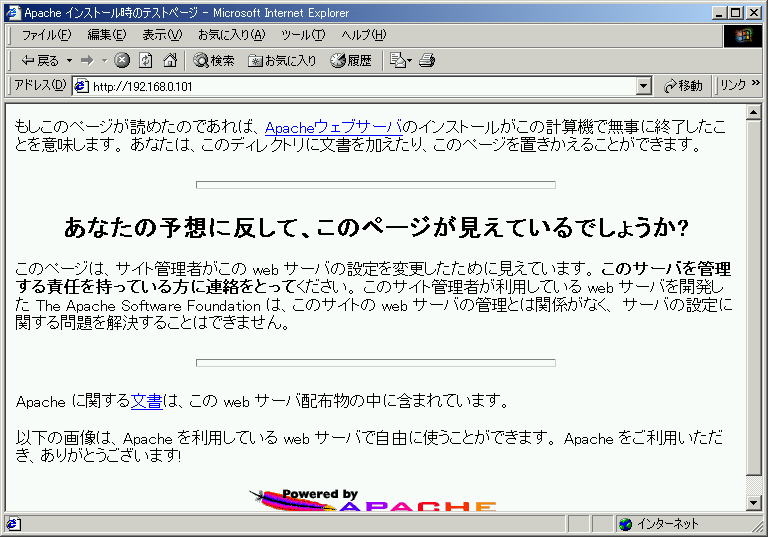Open the ヘルプ(H) menu
This screenshot has width=768, height=537.
pos(363,35)
